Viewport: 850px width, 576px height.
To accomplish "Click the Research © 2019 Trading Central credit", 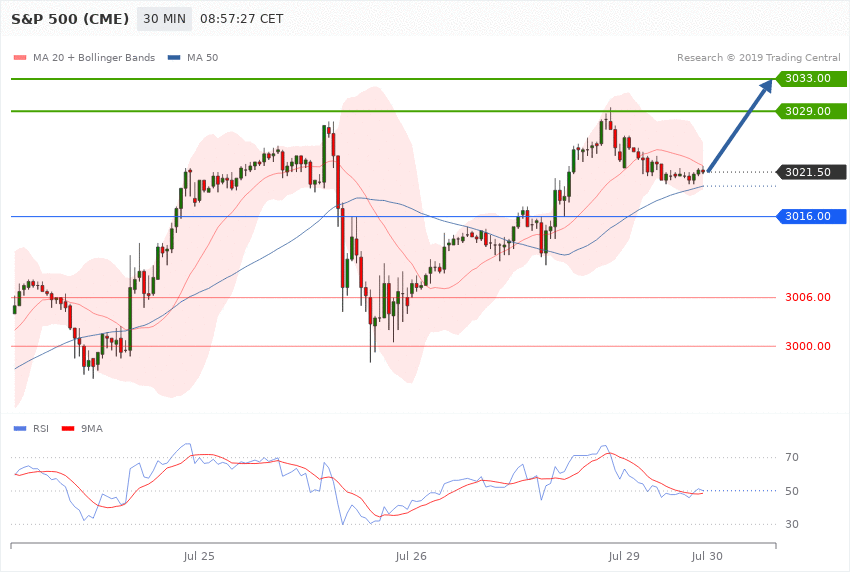I will point(758,57).
